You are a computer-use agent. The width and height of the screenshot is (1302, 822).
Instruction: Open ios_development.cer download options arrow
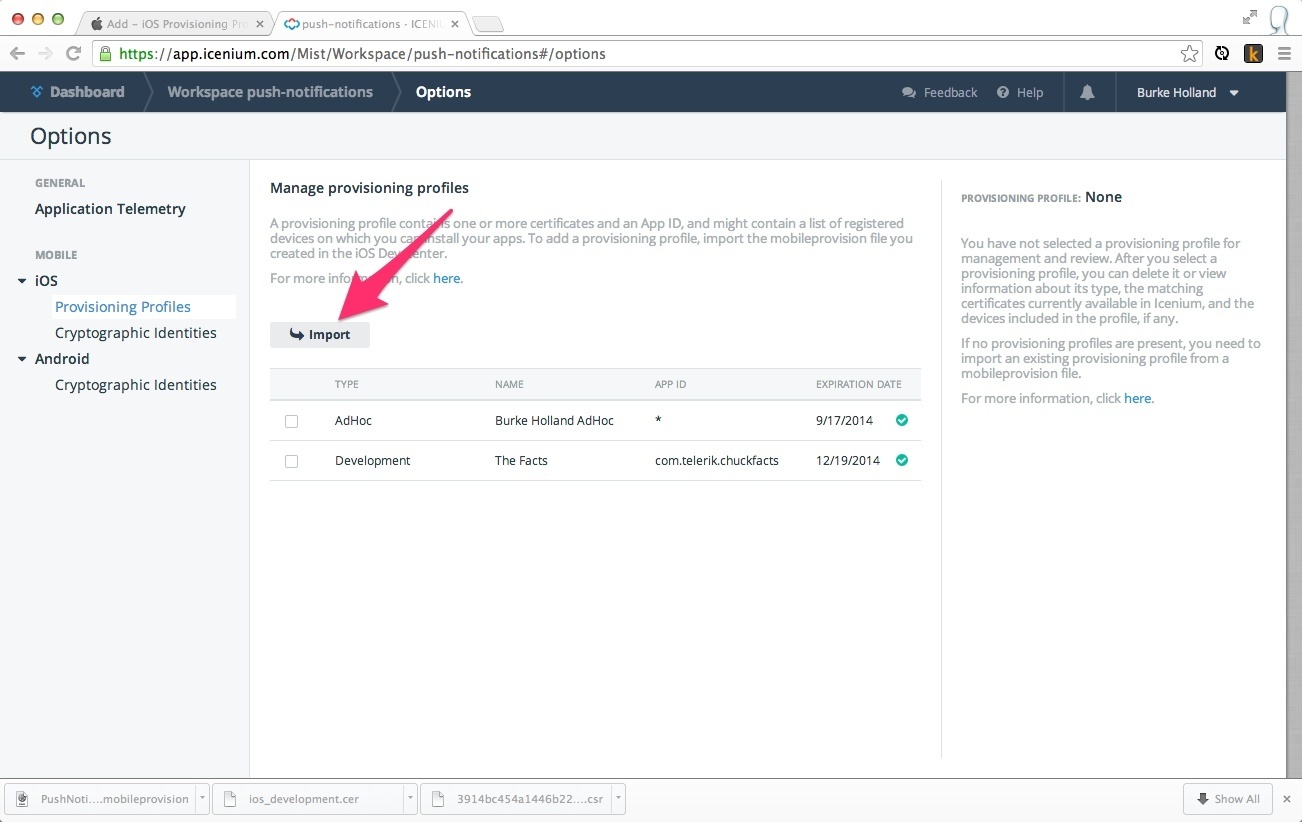410,798
